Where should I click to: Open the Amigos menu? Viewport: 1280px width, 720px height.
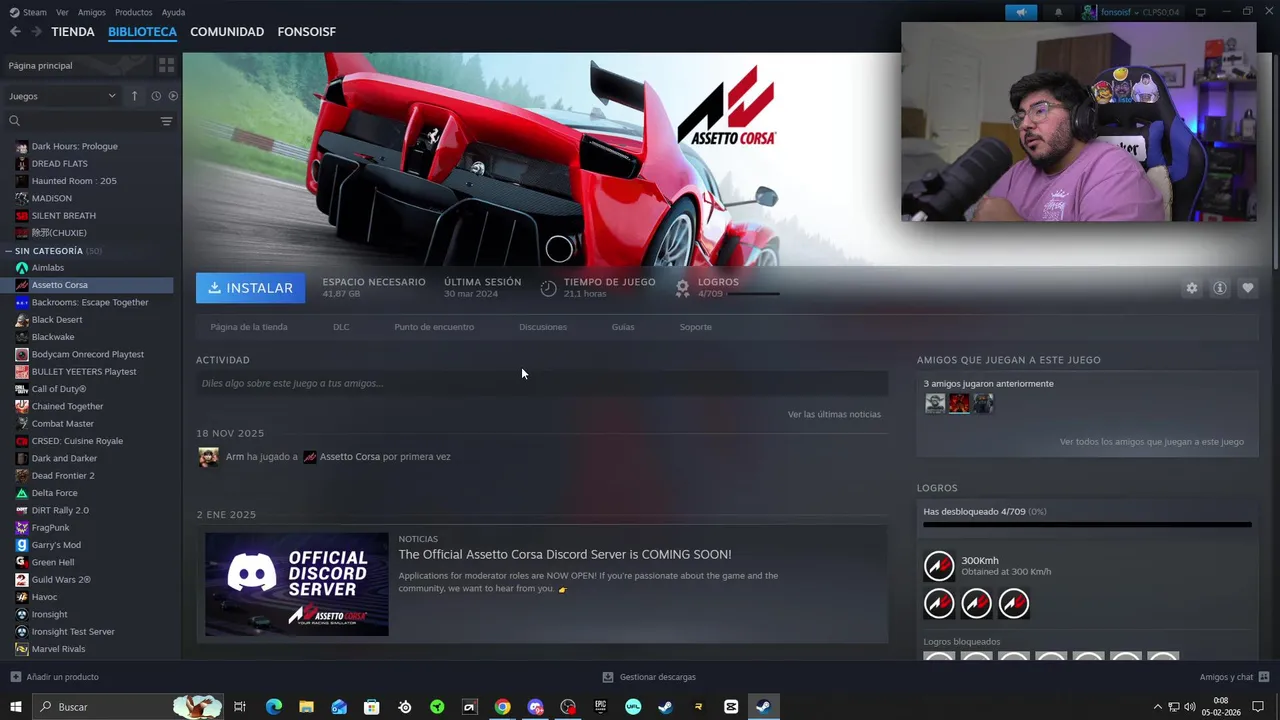pos(92,12)
